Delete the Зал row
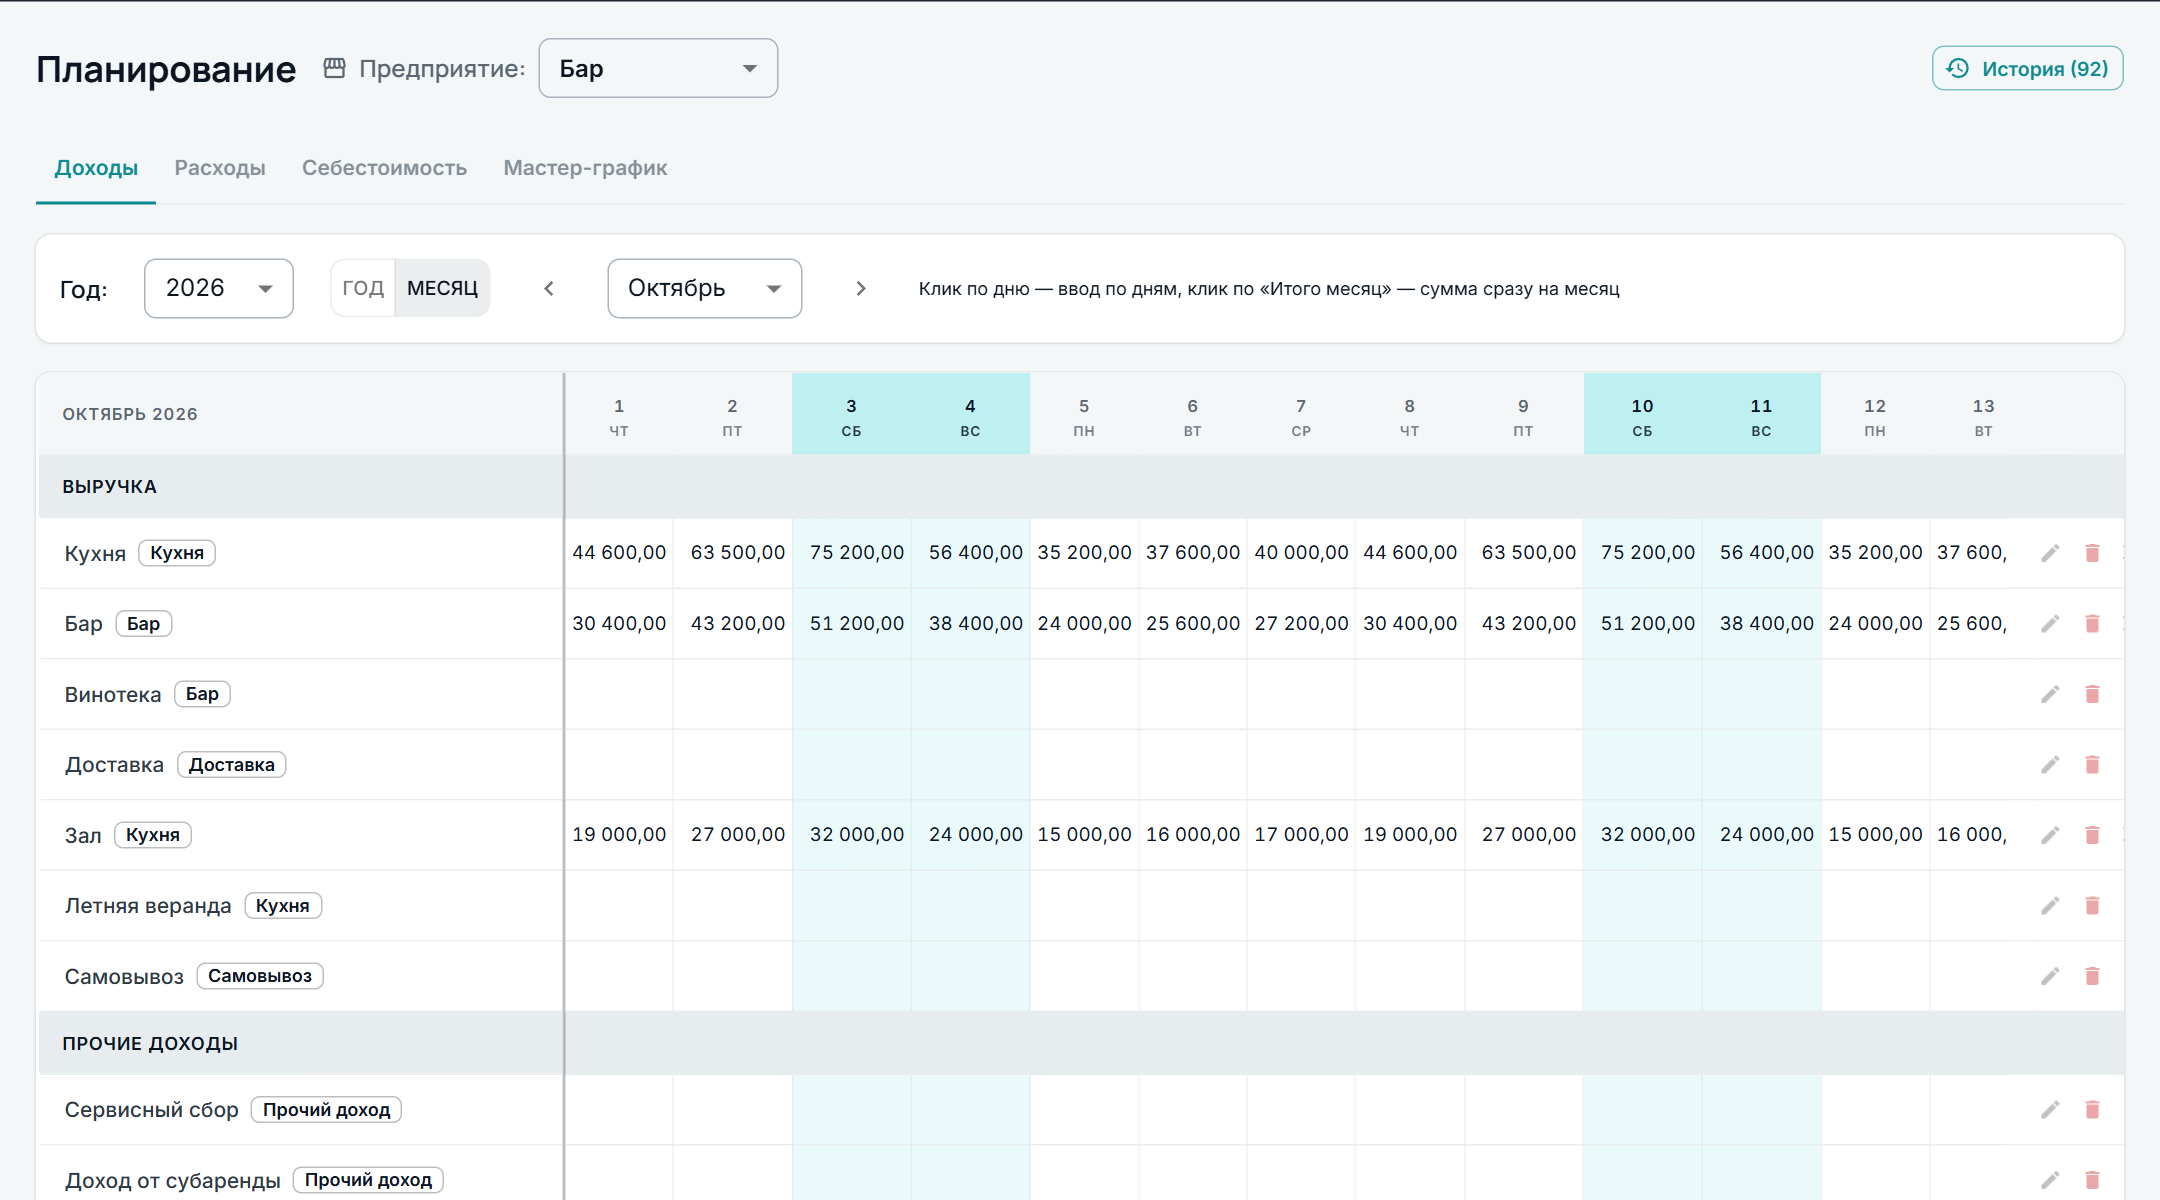This screenshot has width=2160, height=1200. tap(2092, 835)
